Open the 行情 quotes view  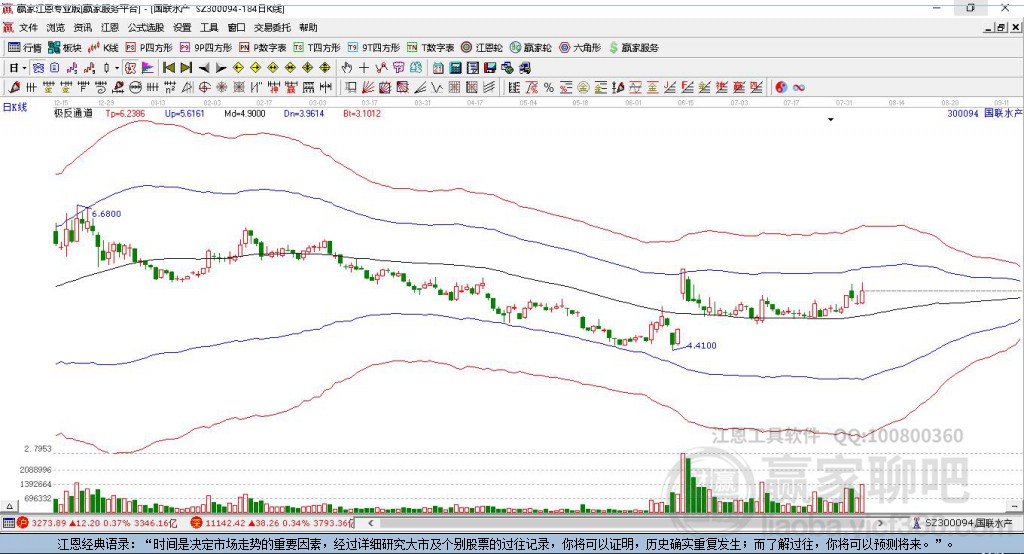coord(24,48)
